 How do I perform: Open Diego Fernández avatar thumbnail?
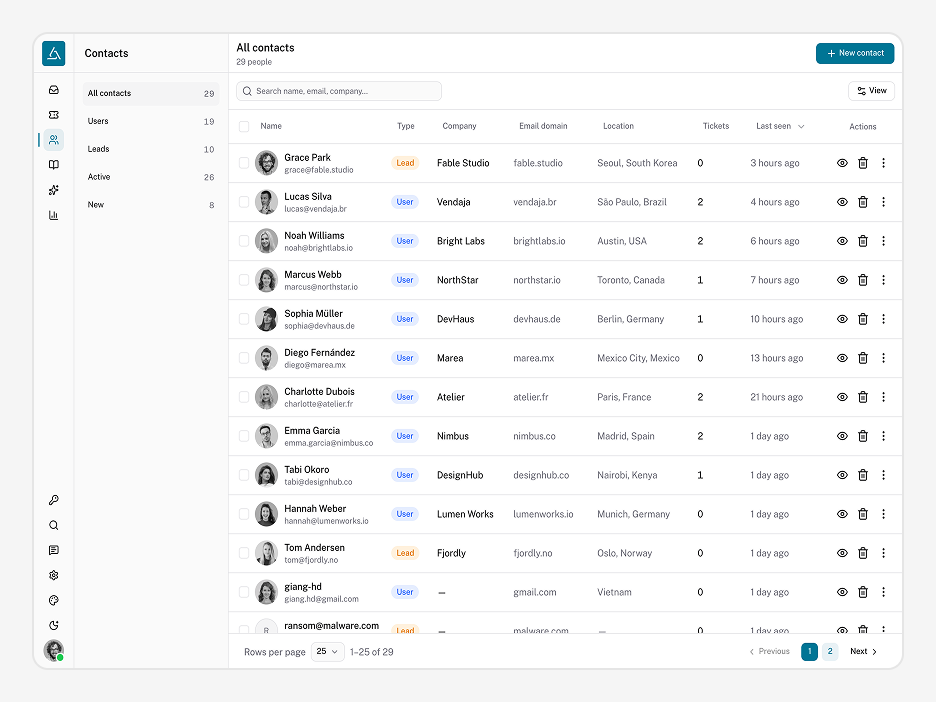266,358
